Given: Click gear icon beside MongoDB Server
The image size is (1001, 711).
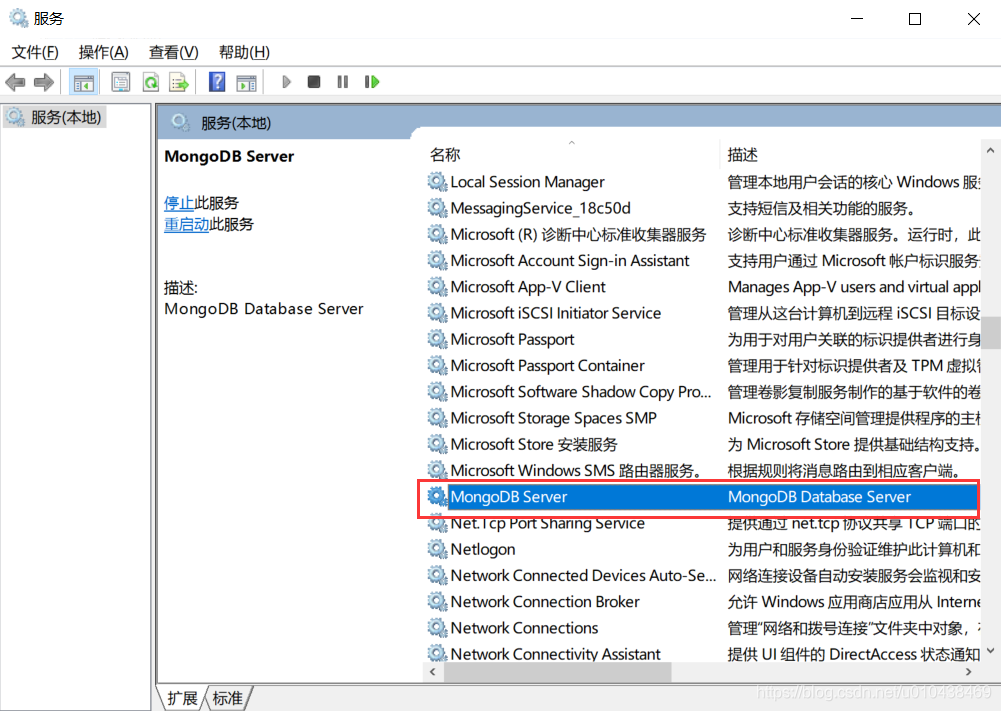Looking at the screenshot, I should coord(437,497).
